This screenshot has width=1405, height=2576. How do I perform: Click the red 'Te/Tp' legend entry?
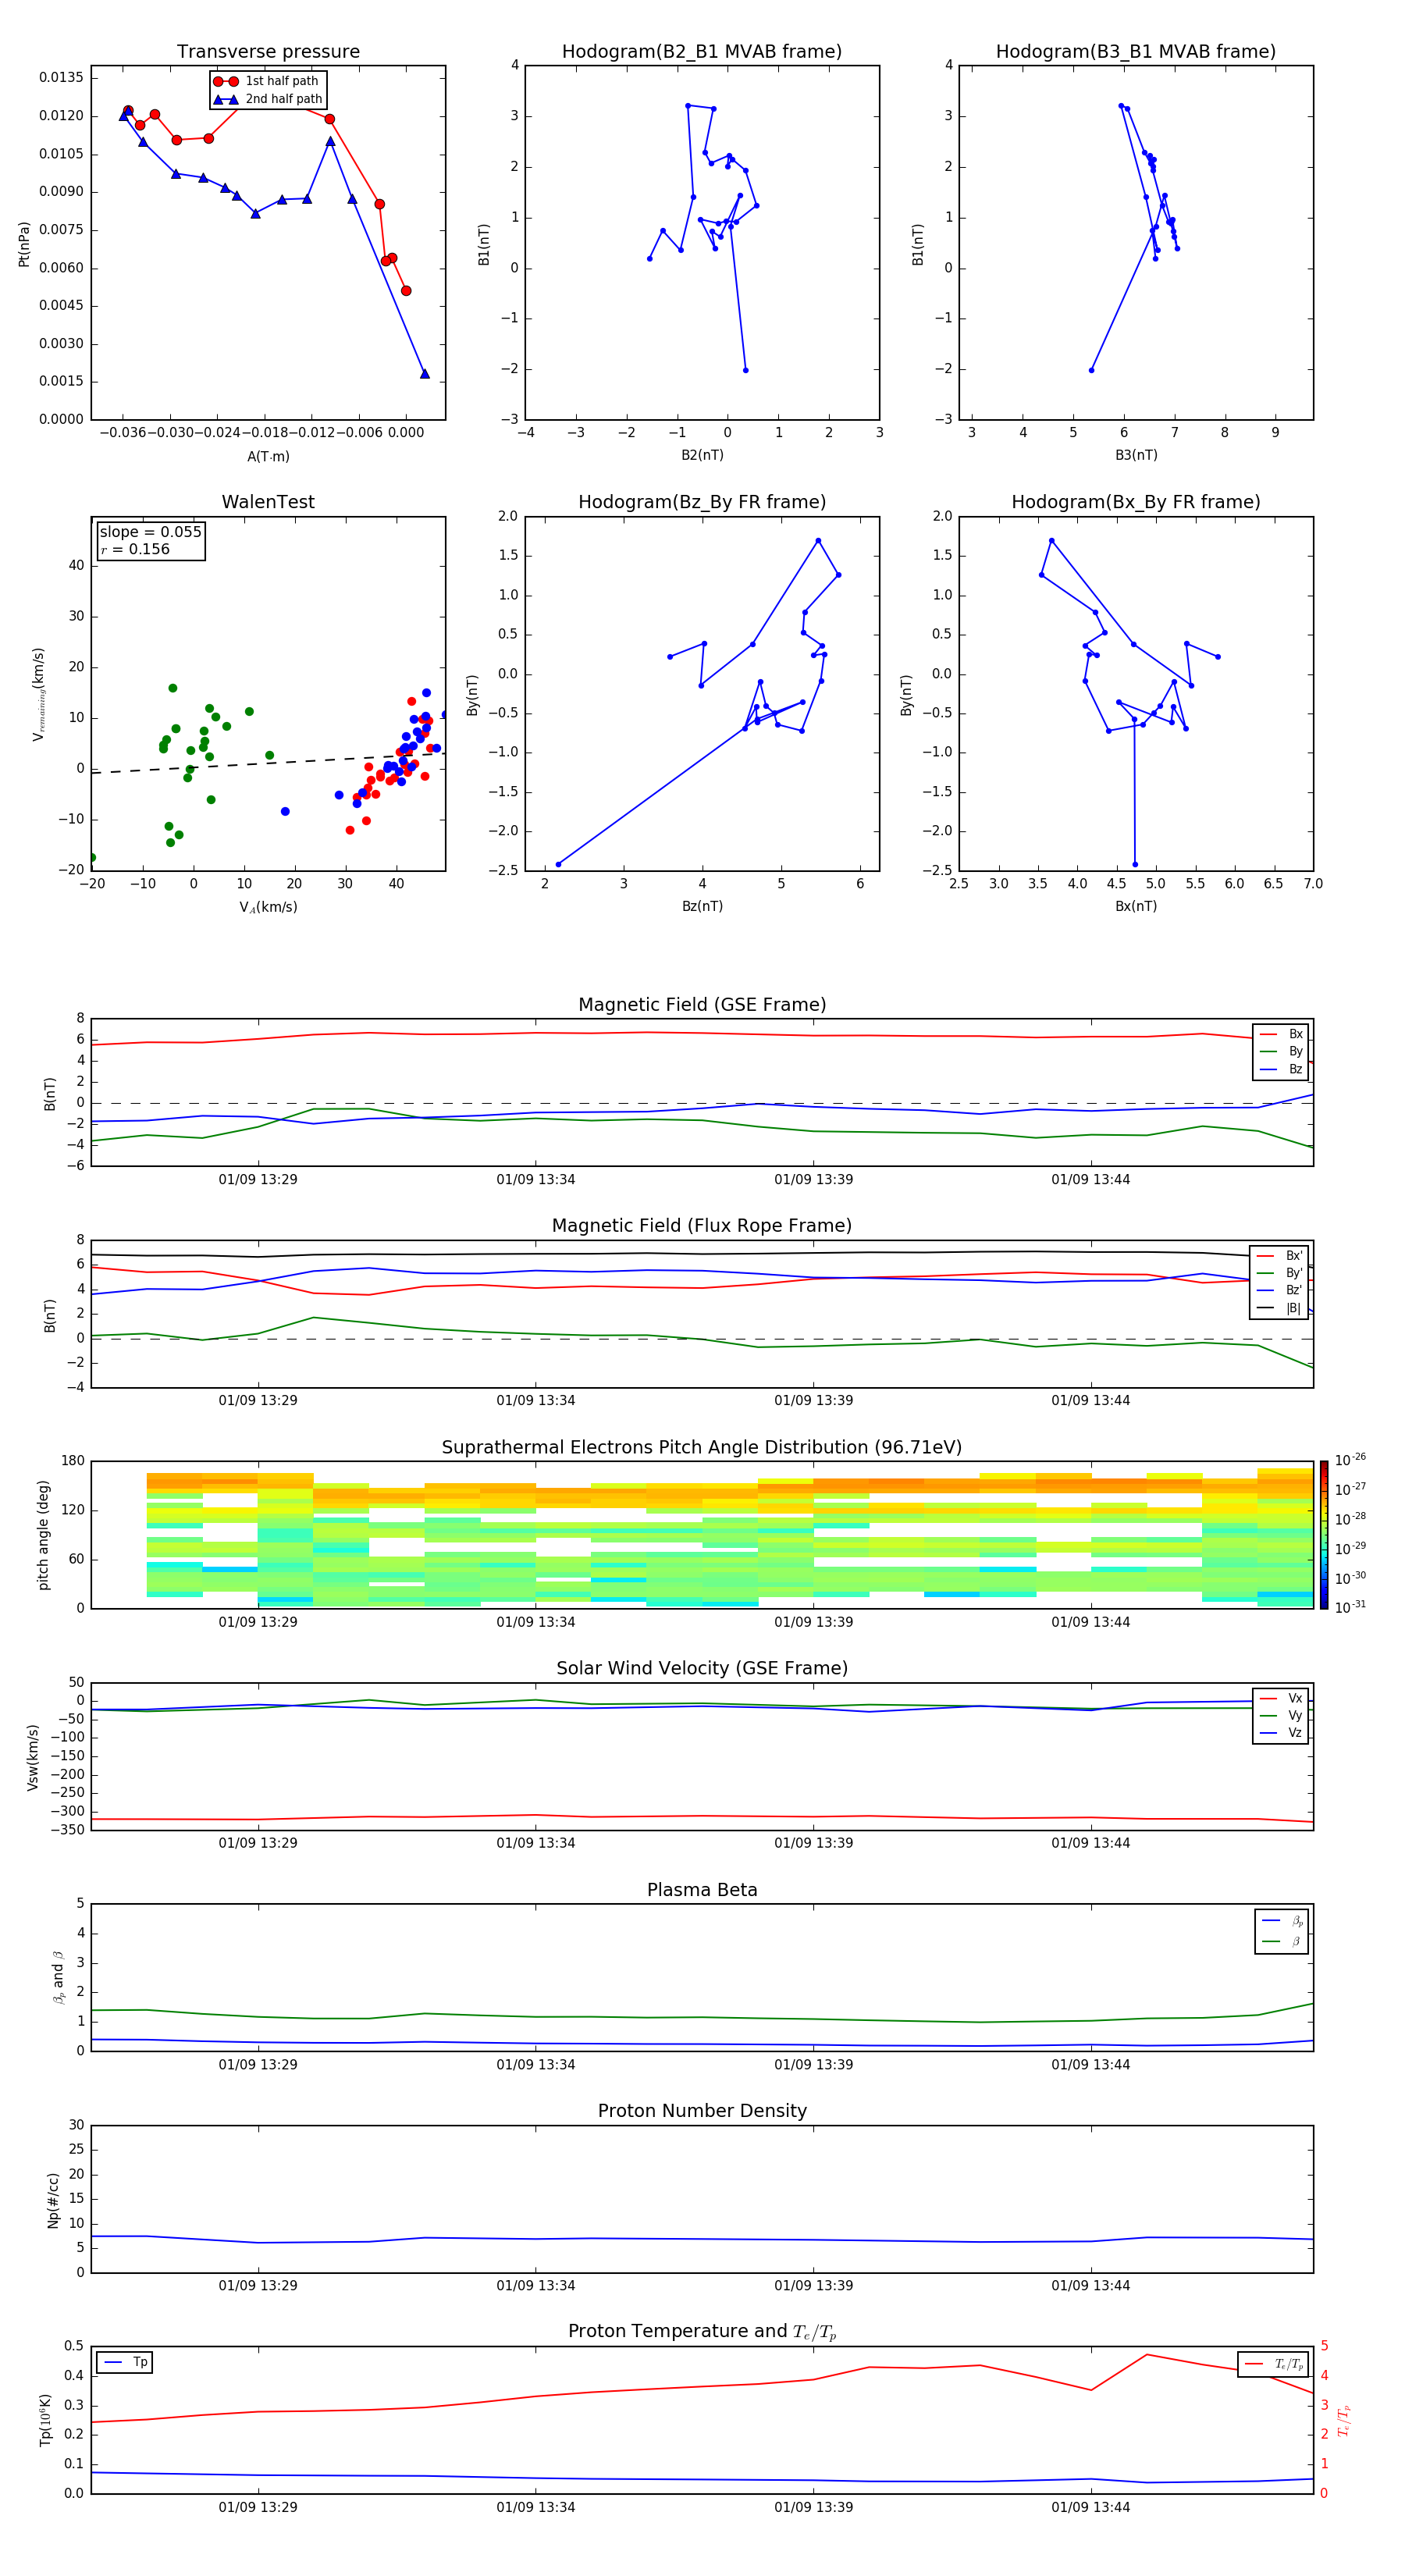coord(1273,2364)
